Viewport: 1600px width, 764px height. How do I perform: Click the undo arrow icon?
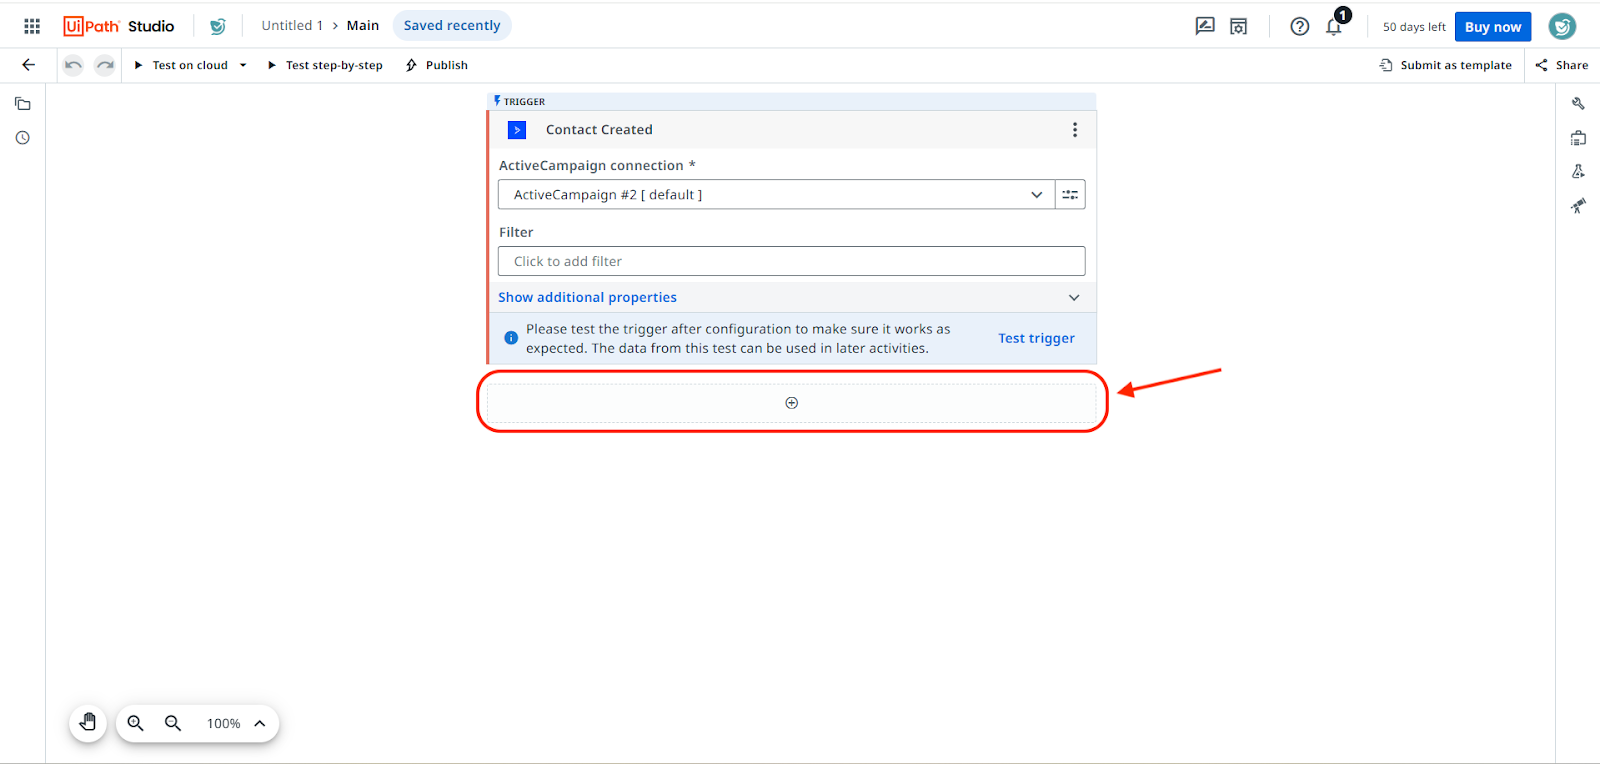pyautogui.click(x=73, y=65)
